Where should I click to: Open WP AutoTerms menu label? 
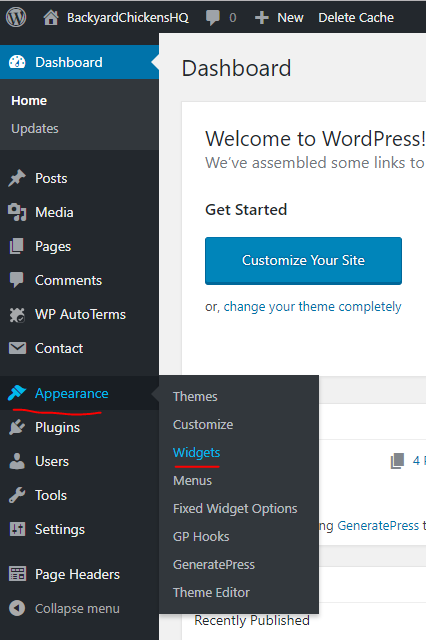pyautogui.click(x=80, y=314)
